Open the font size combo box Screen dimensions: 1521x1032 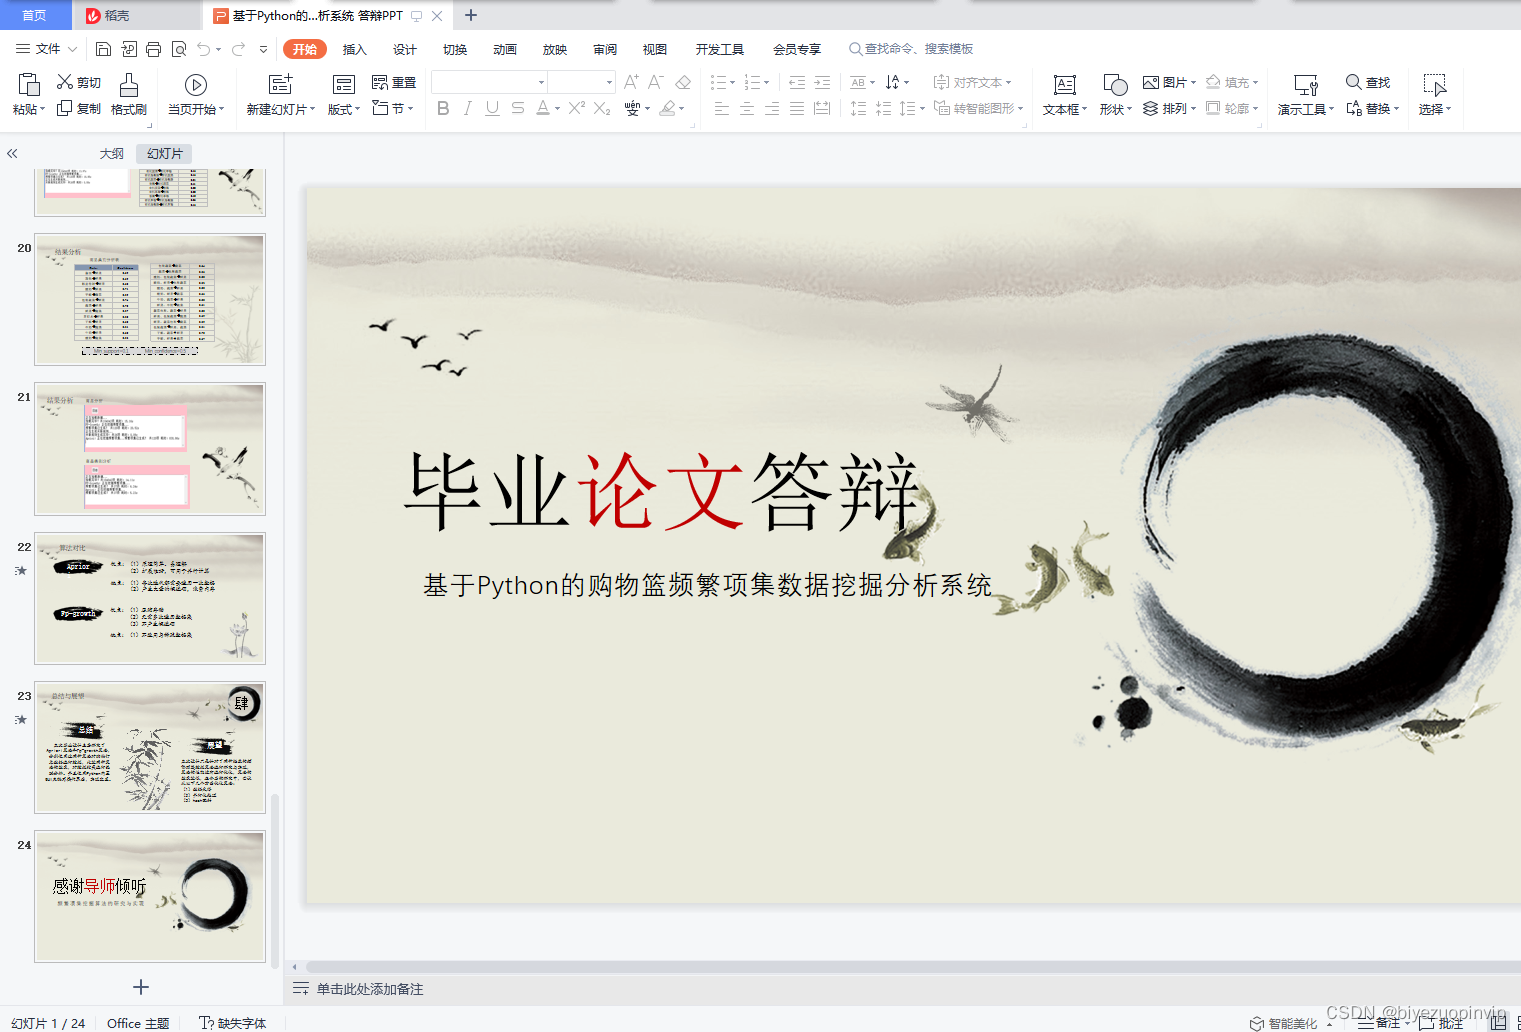point(581,82)
